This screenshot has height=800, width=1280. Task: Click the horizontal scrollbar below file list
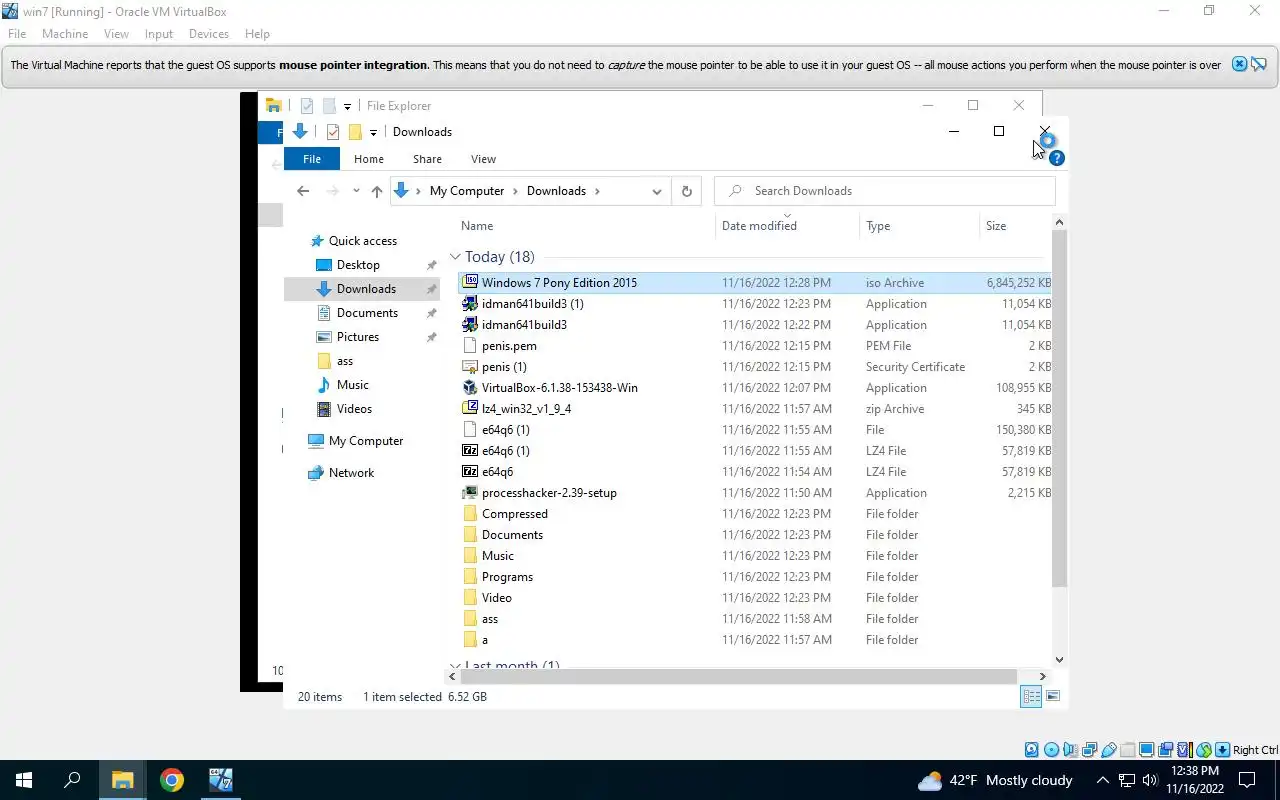pos(740,677)
